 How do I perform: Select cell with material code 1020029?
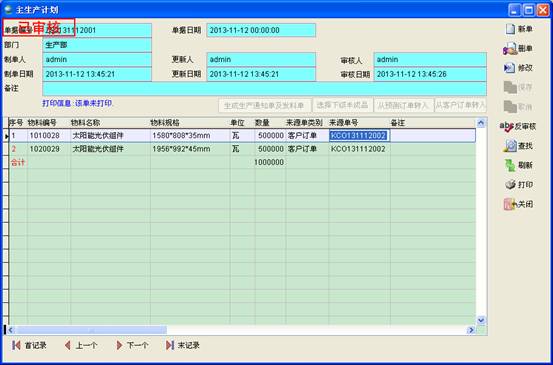(x=49, y=149)
